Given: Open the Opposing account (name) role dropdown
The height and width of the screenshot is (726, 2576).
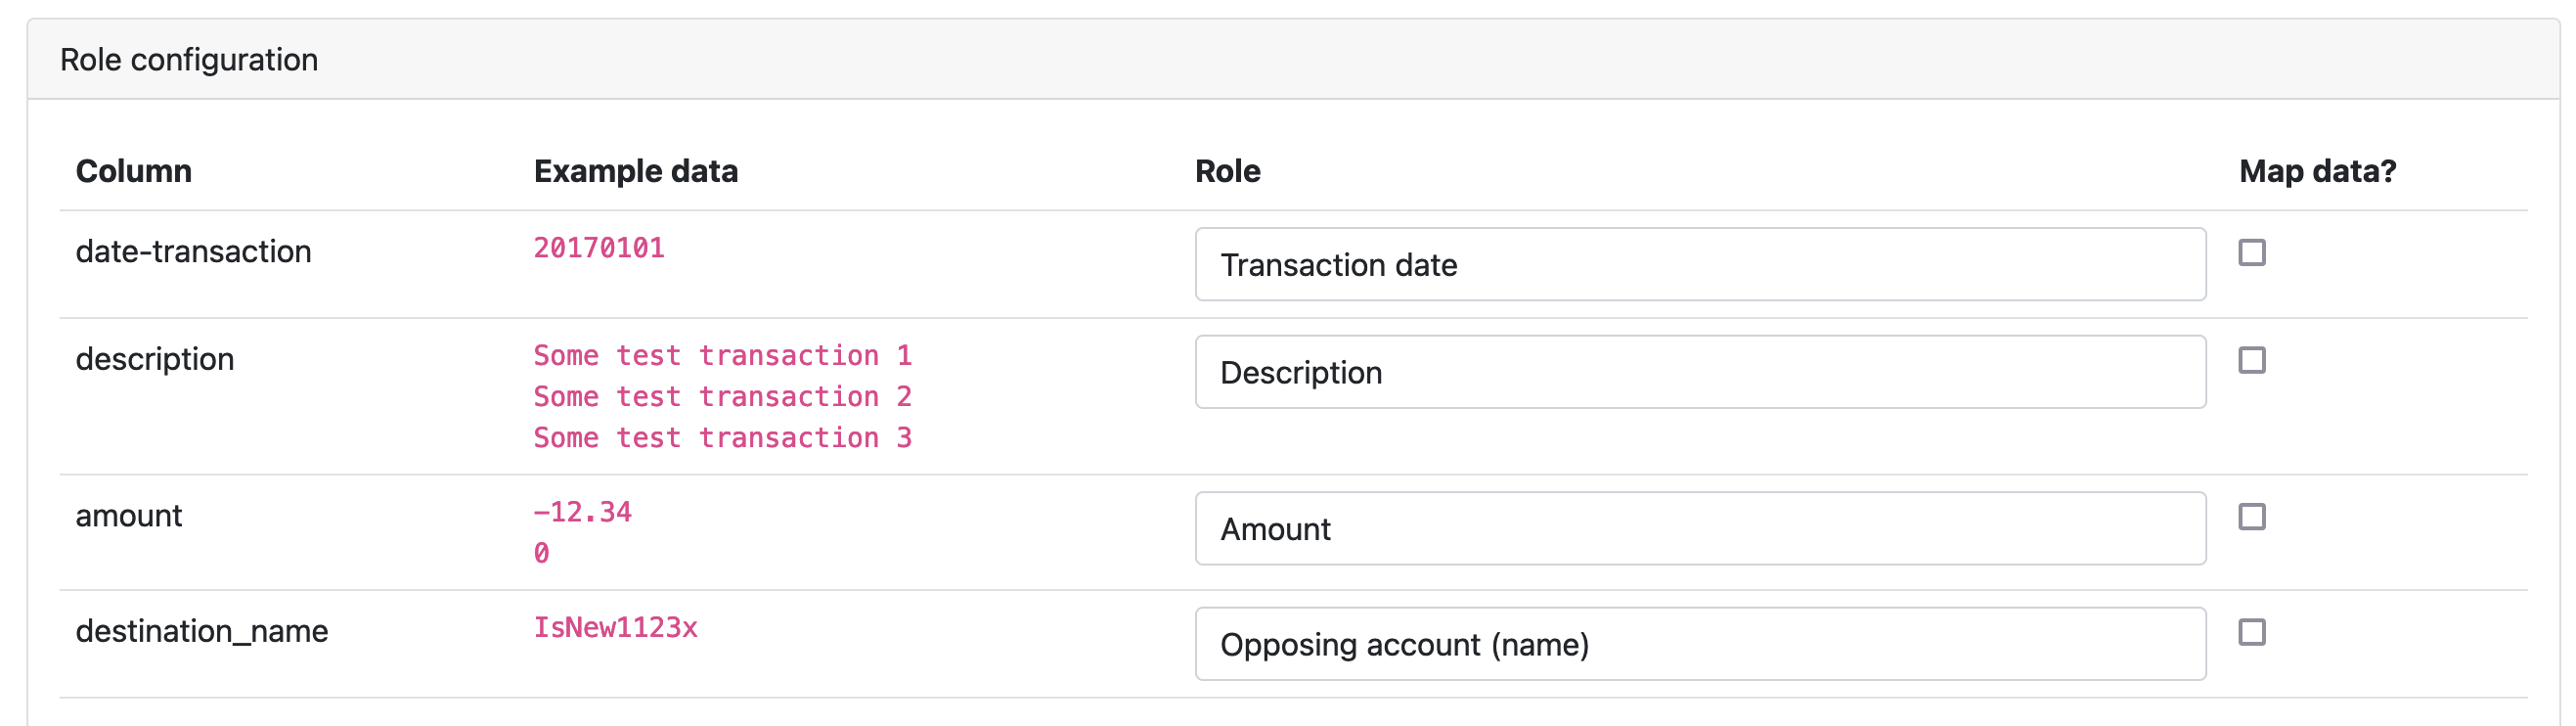Looking at the screenshot, I should (1700, 644).
